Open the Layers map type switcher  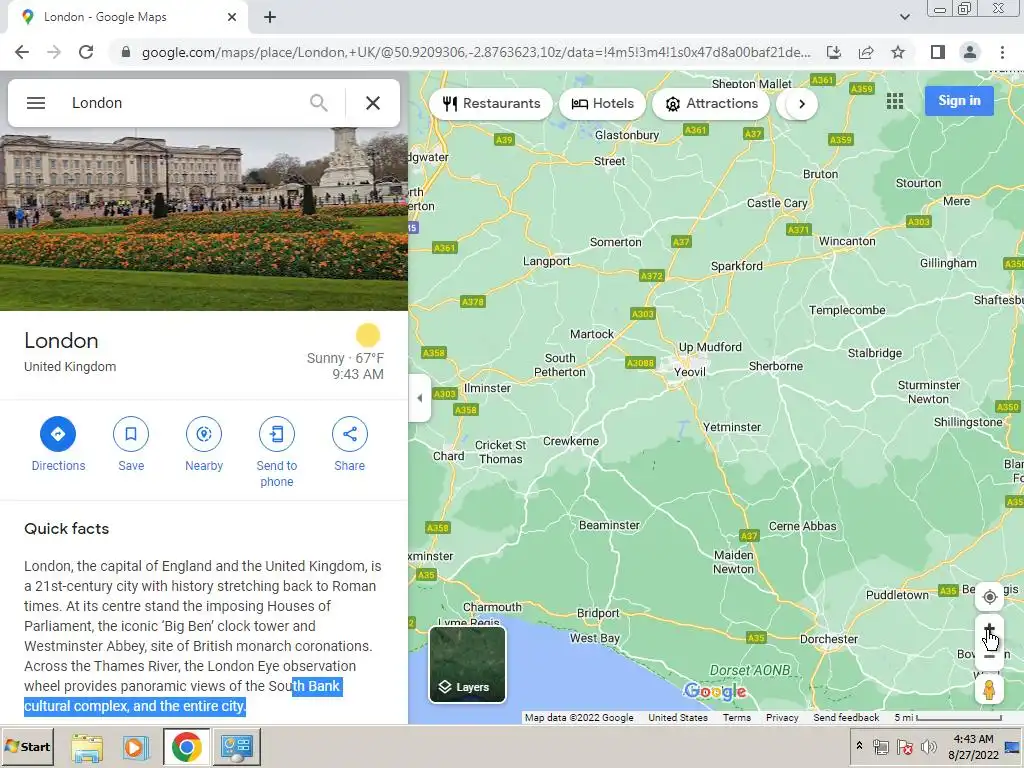468,664
